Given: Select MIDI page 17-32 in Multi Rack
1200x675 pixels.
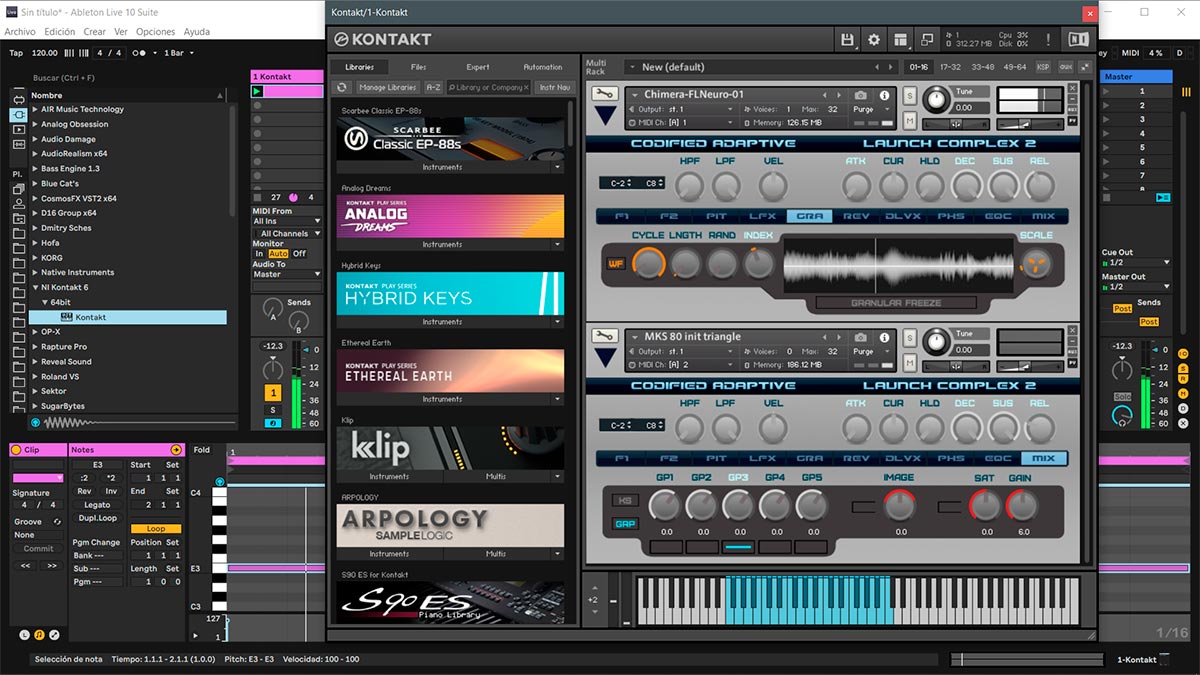Looking at the screenshot, I should click(x=951, y=67).
